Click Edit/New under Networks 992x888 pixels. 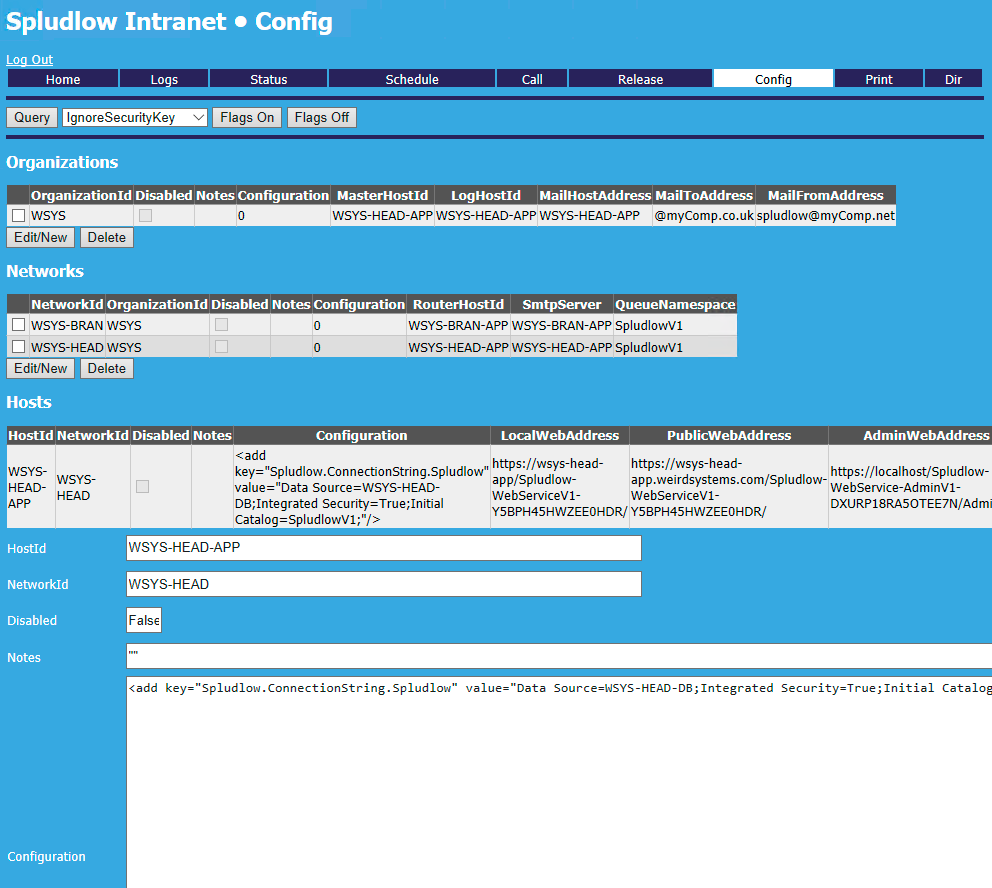tap(40, 369)
